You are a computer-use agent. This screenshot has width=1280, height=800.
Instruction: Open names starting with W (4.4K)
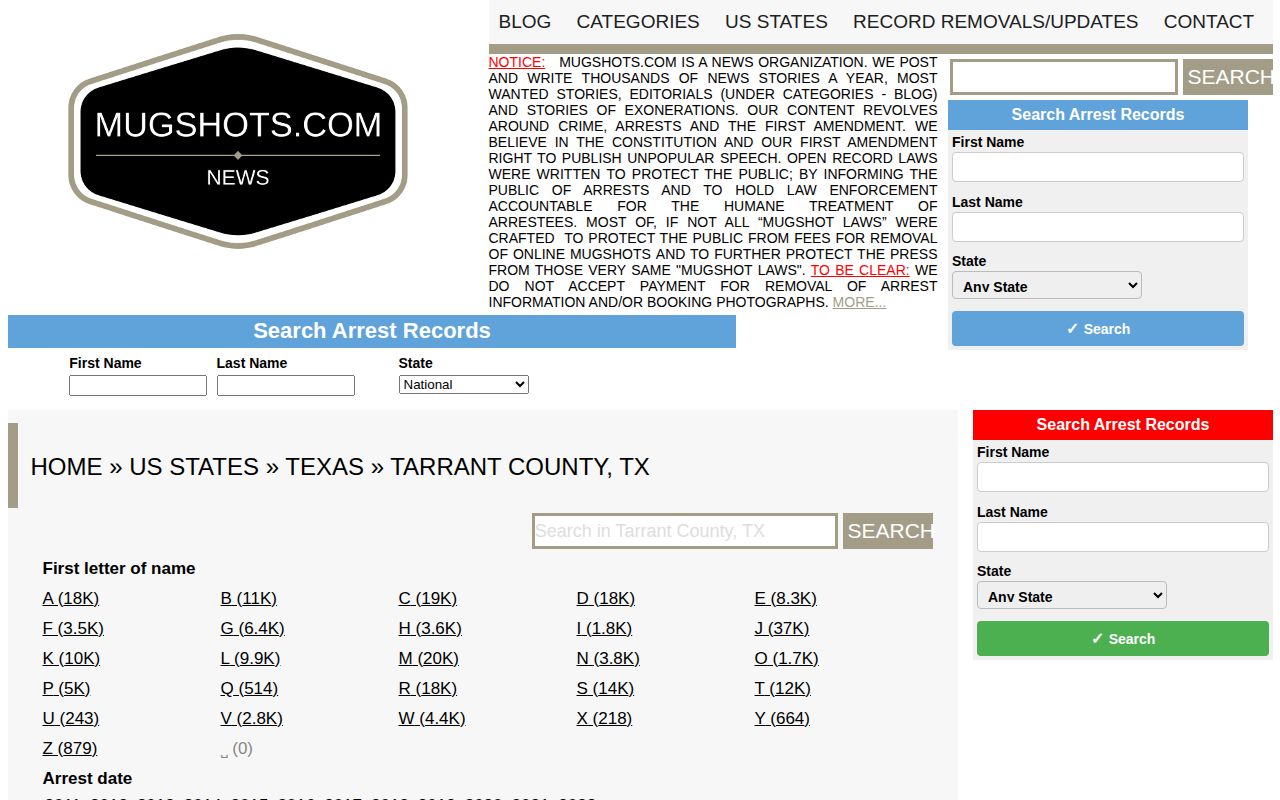click(432, 718)
